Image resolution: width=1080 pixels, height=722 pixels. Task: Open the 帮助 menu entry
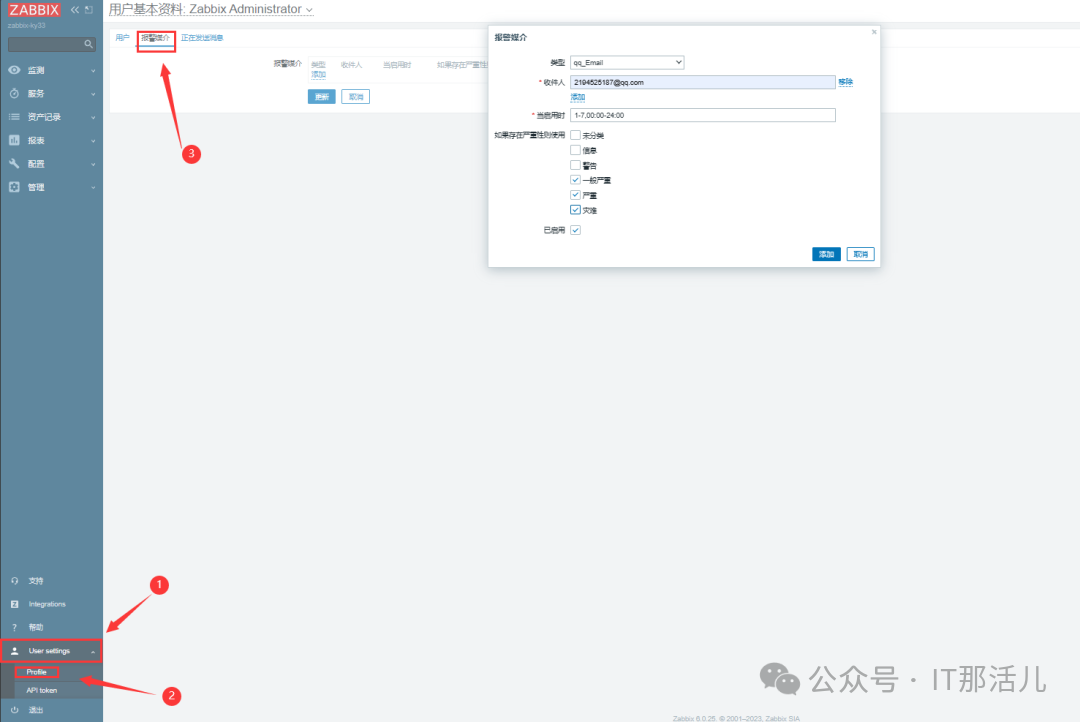tap(36, 628)
